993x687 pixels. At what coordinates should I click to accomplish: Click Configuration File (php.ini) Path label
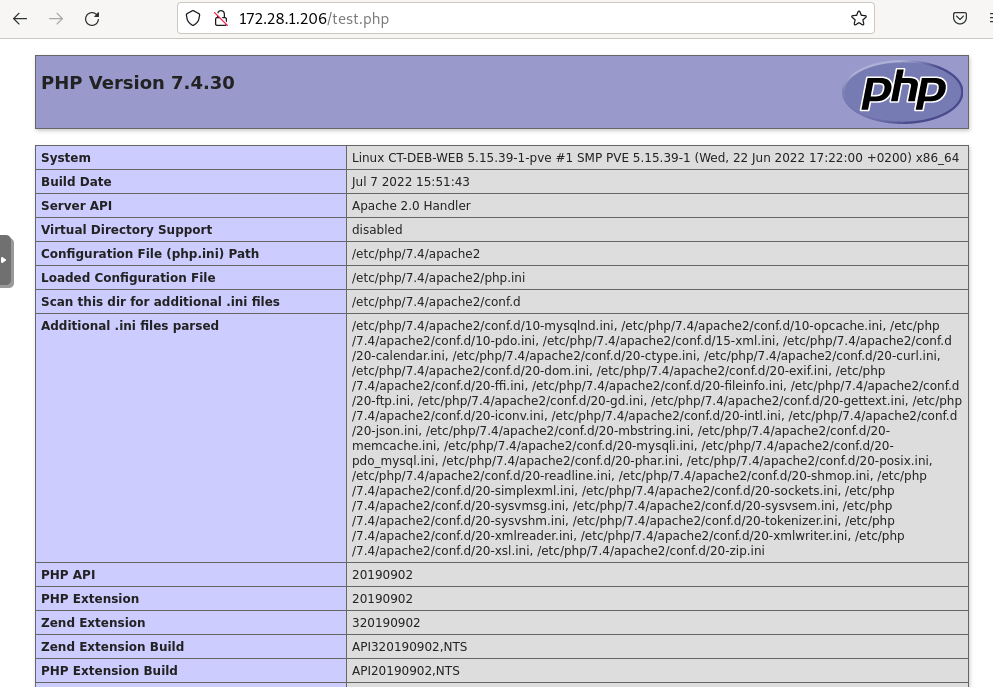point(150,254)
